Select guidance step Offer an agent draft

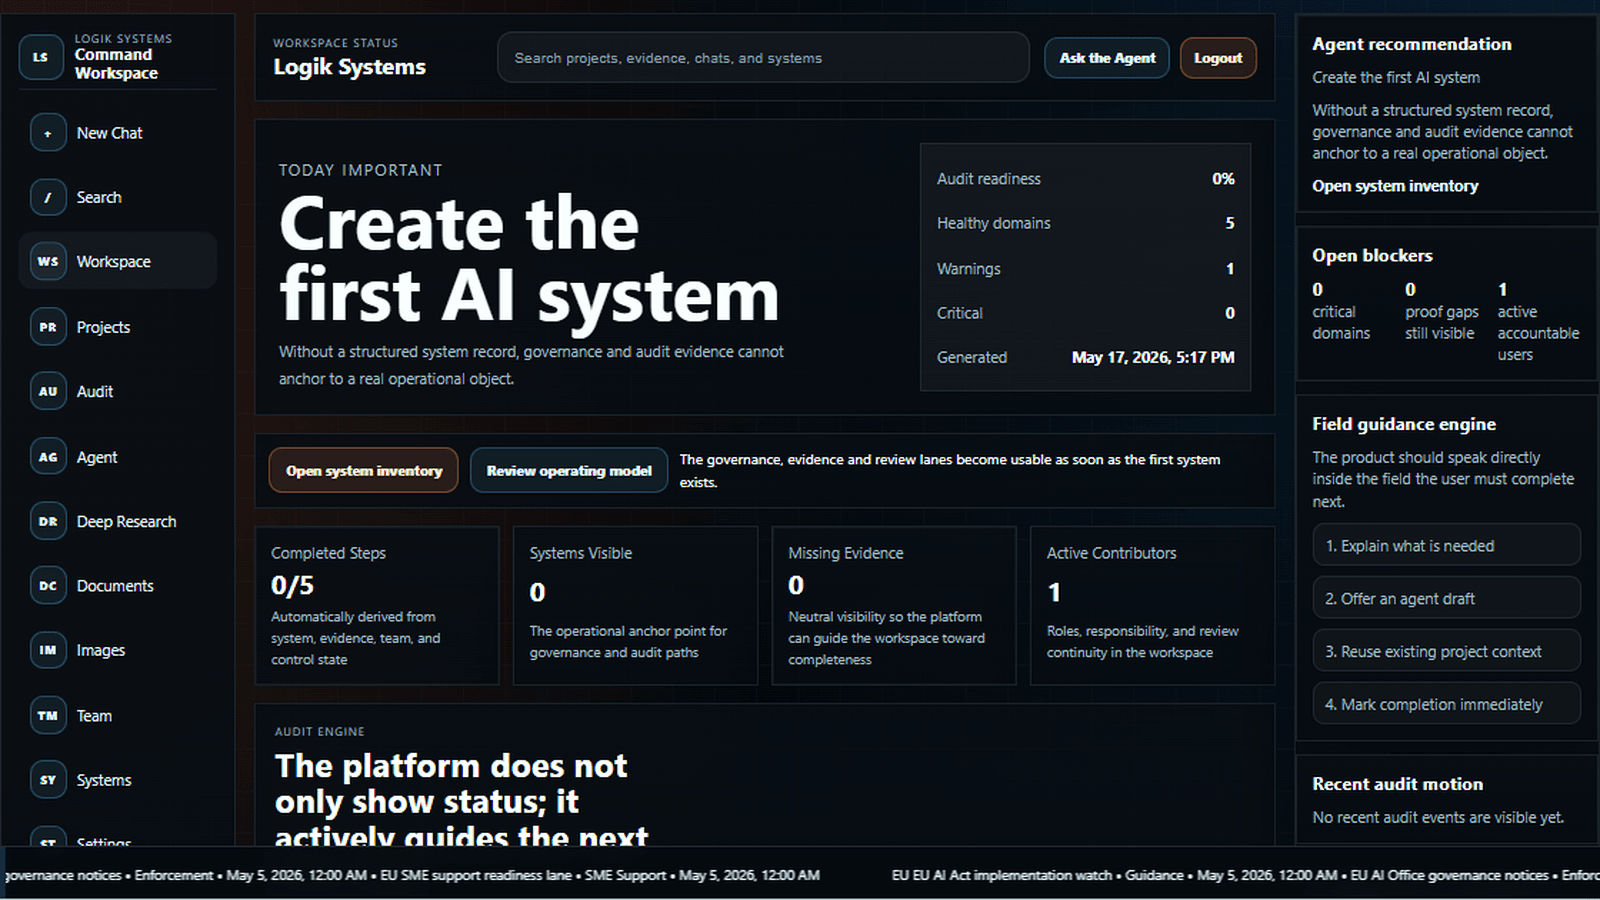1446,598
